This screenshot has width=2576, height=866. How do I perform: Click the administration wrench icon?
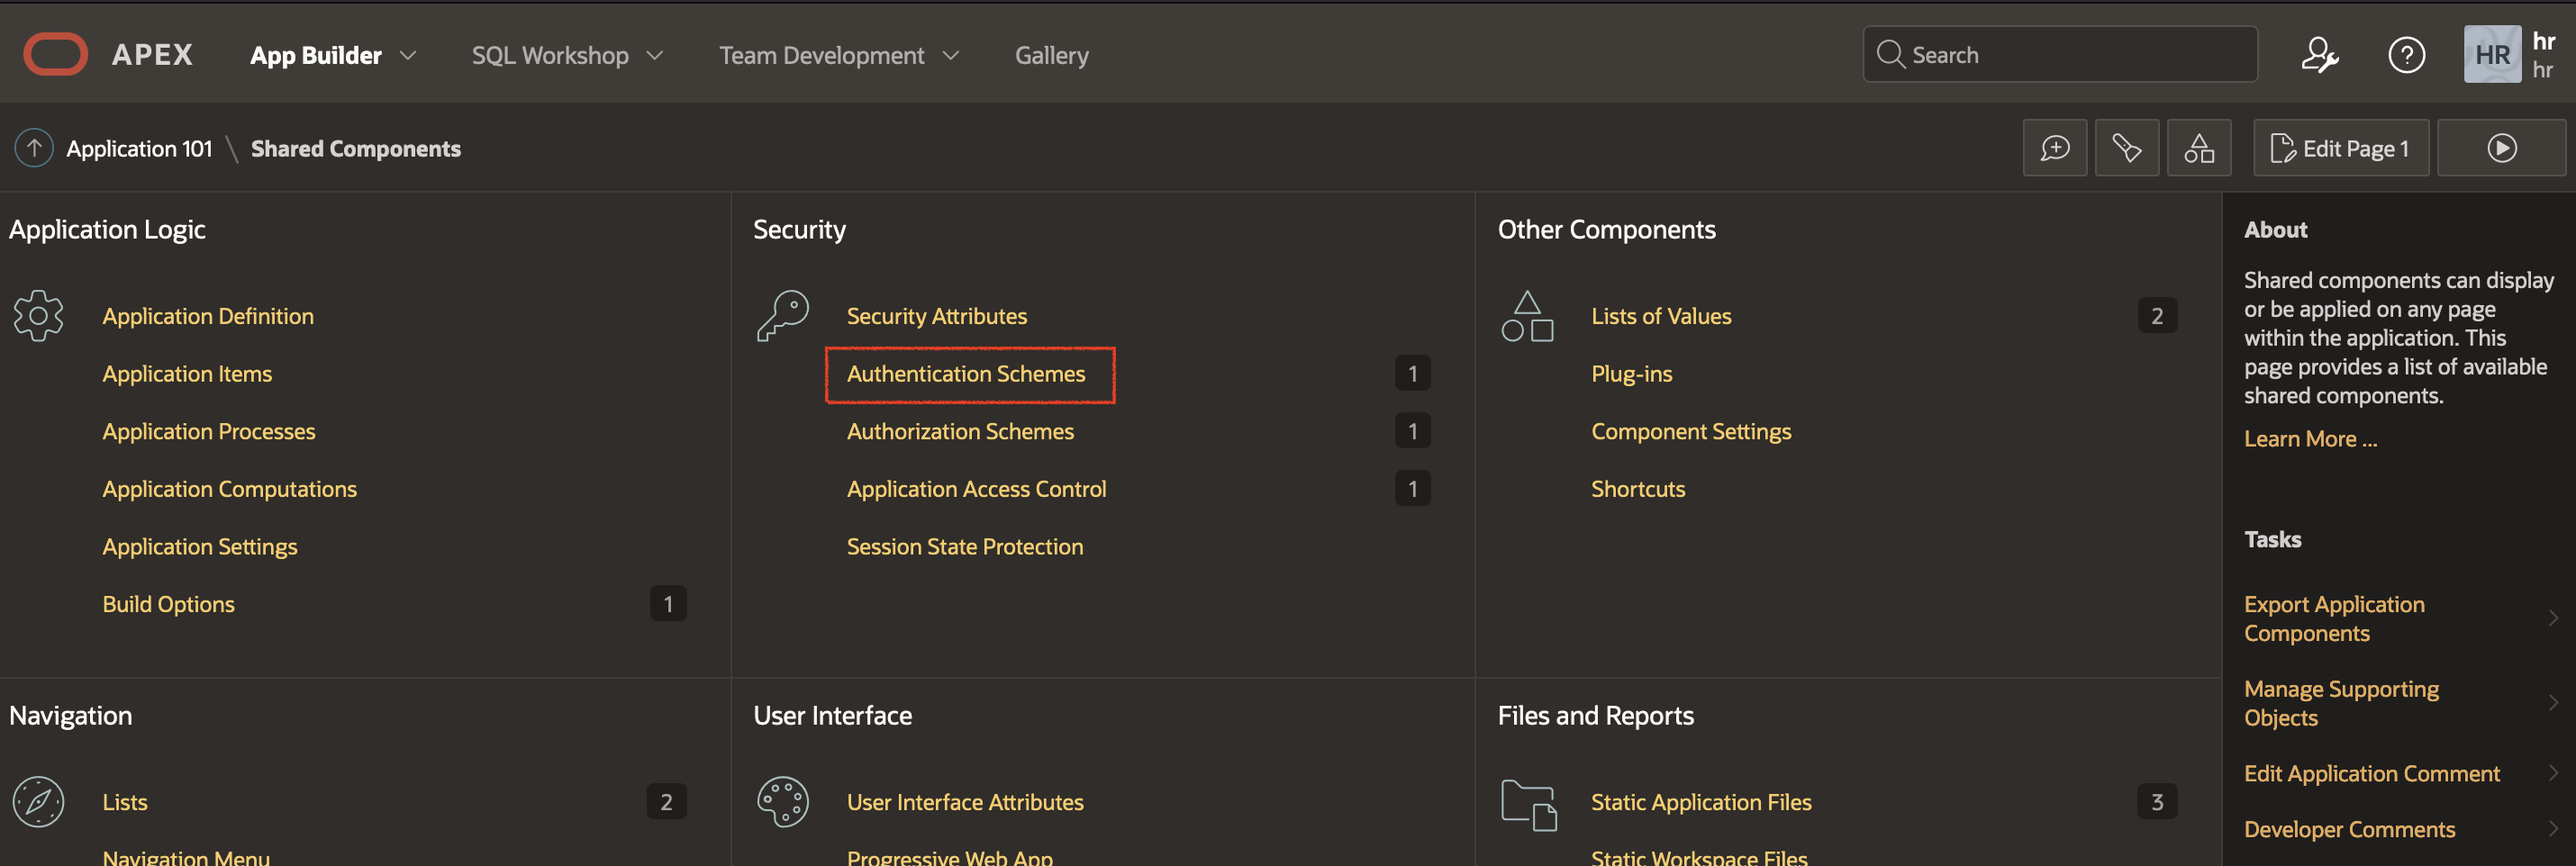click(2320, 55)
